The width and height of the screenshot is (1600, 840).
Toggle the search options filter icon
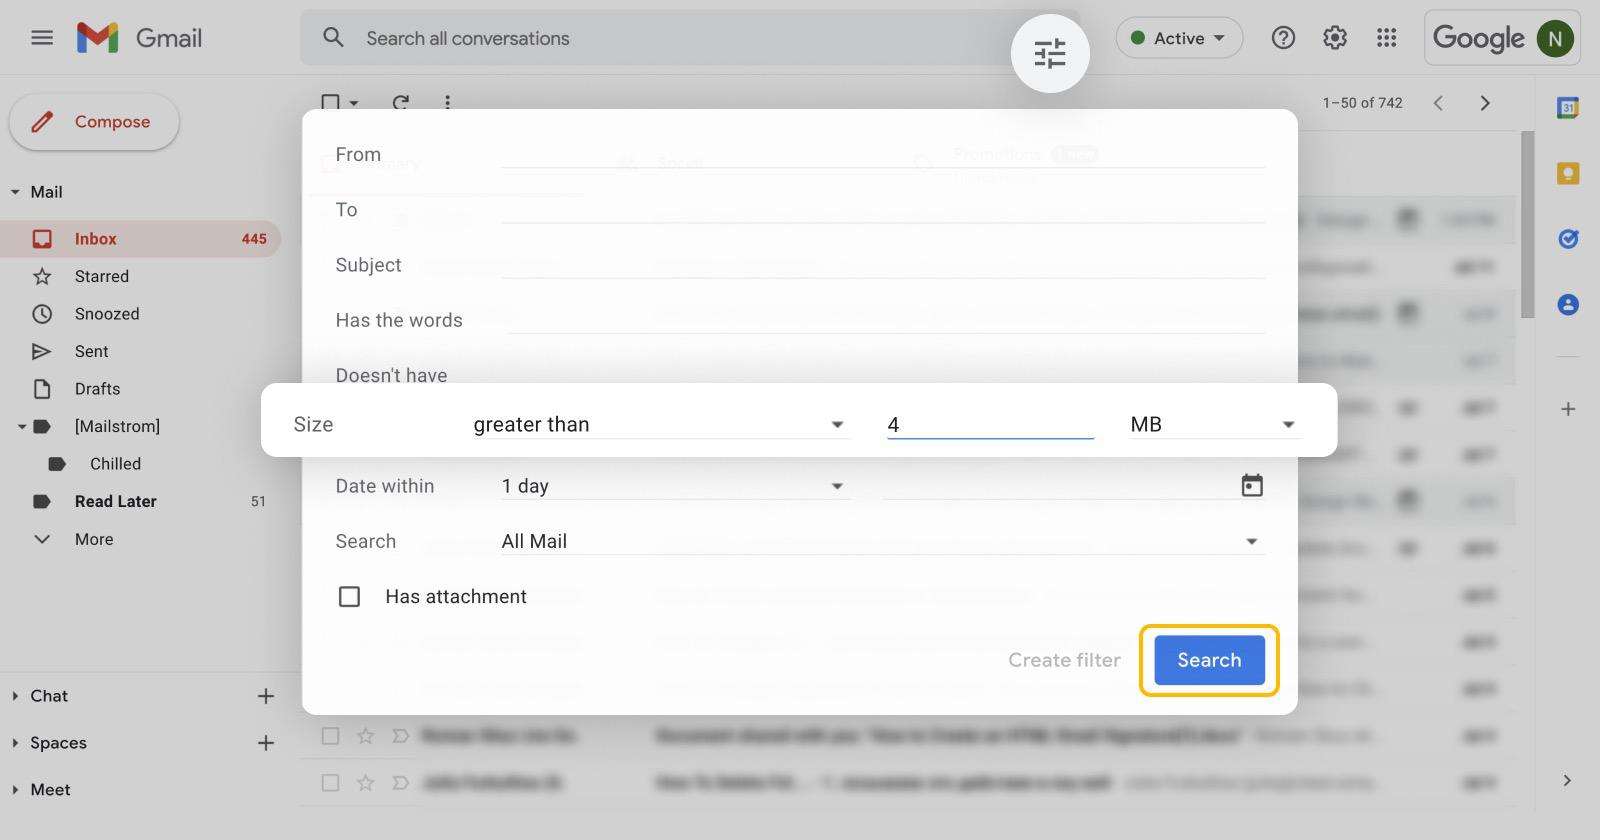1050,53
